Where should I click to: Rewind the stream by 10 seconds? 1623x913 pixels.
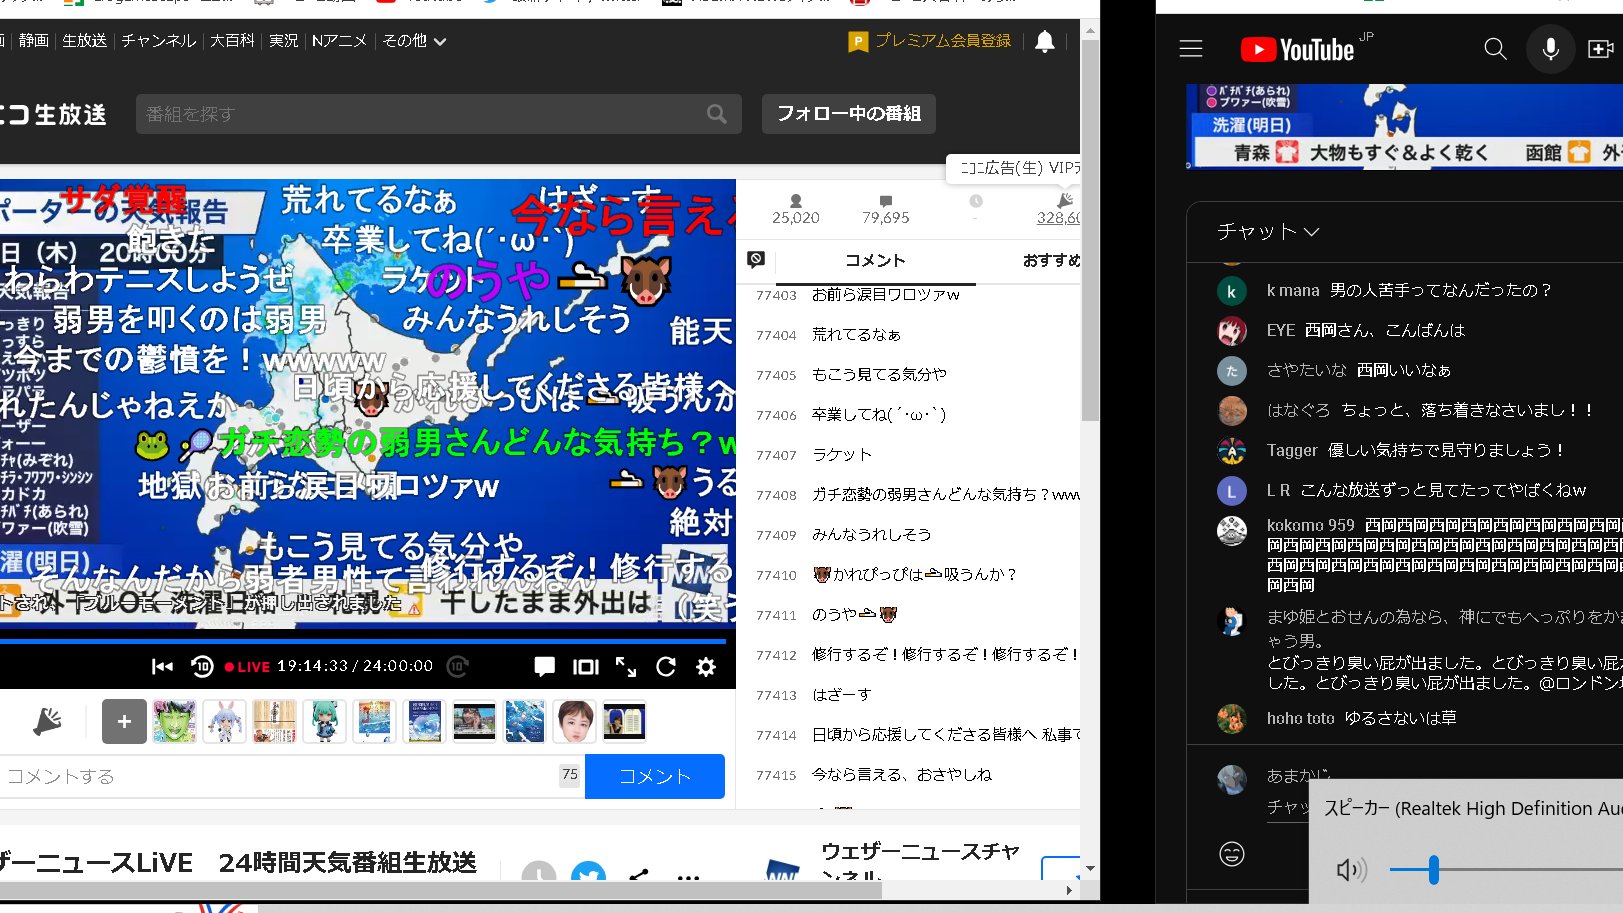click(x=202, y=667)
